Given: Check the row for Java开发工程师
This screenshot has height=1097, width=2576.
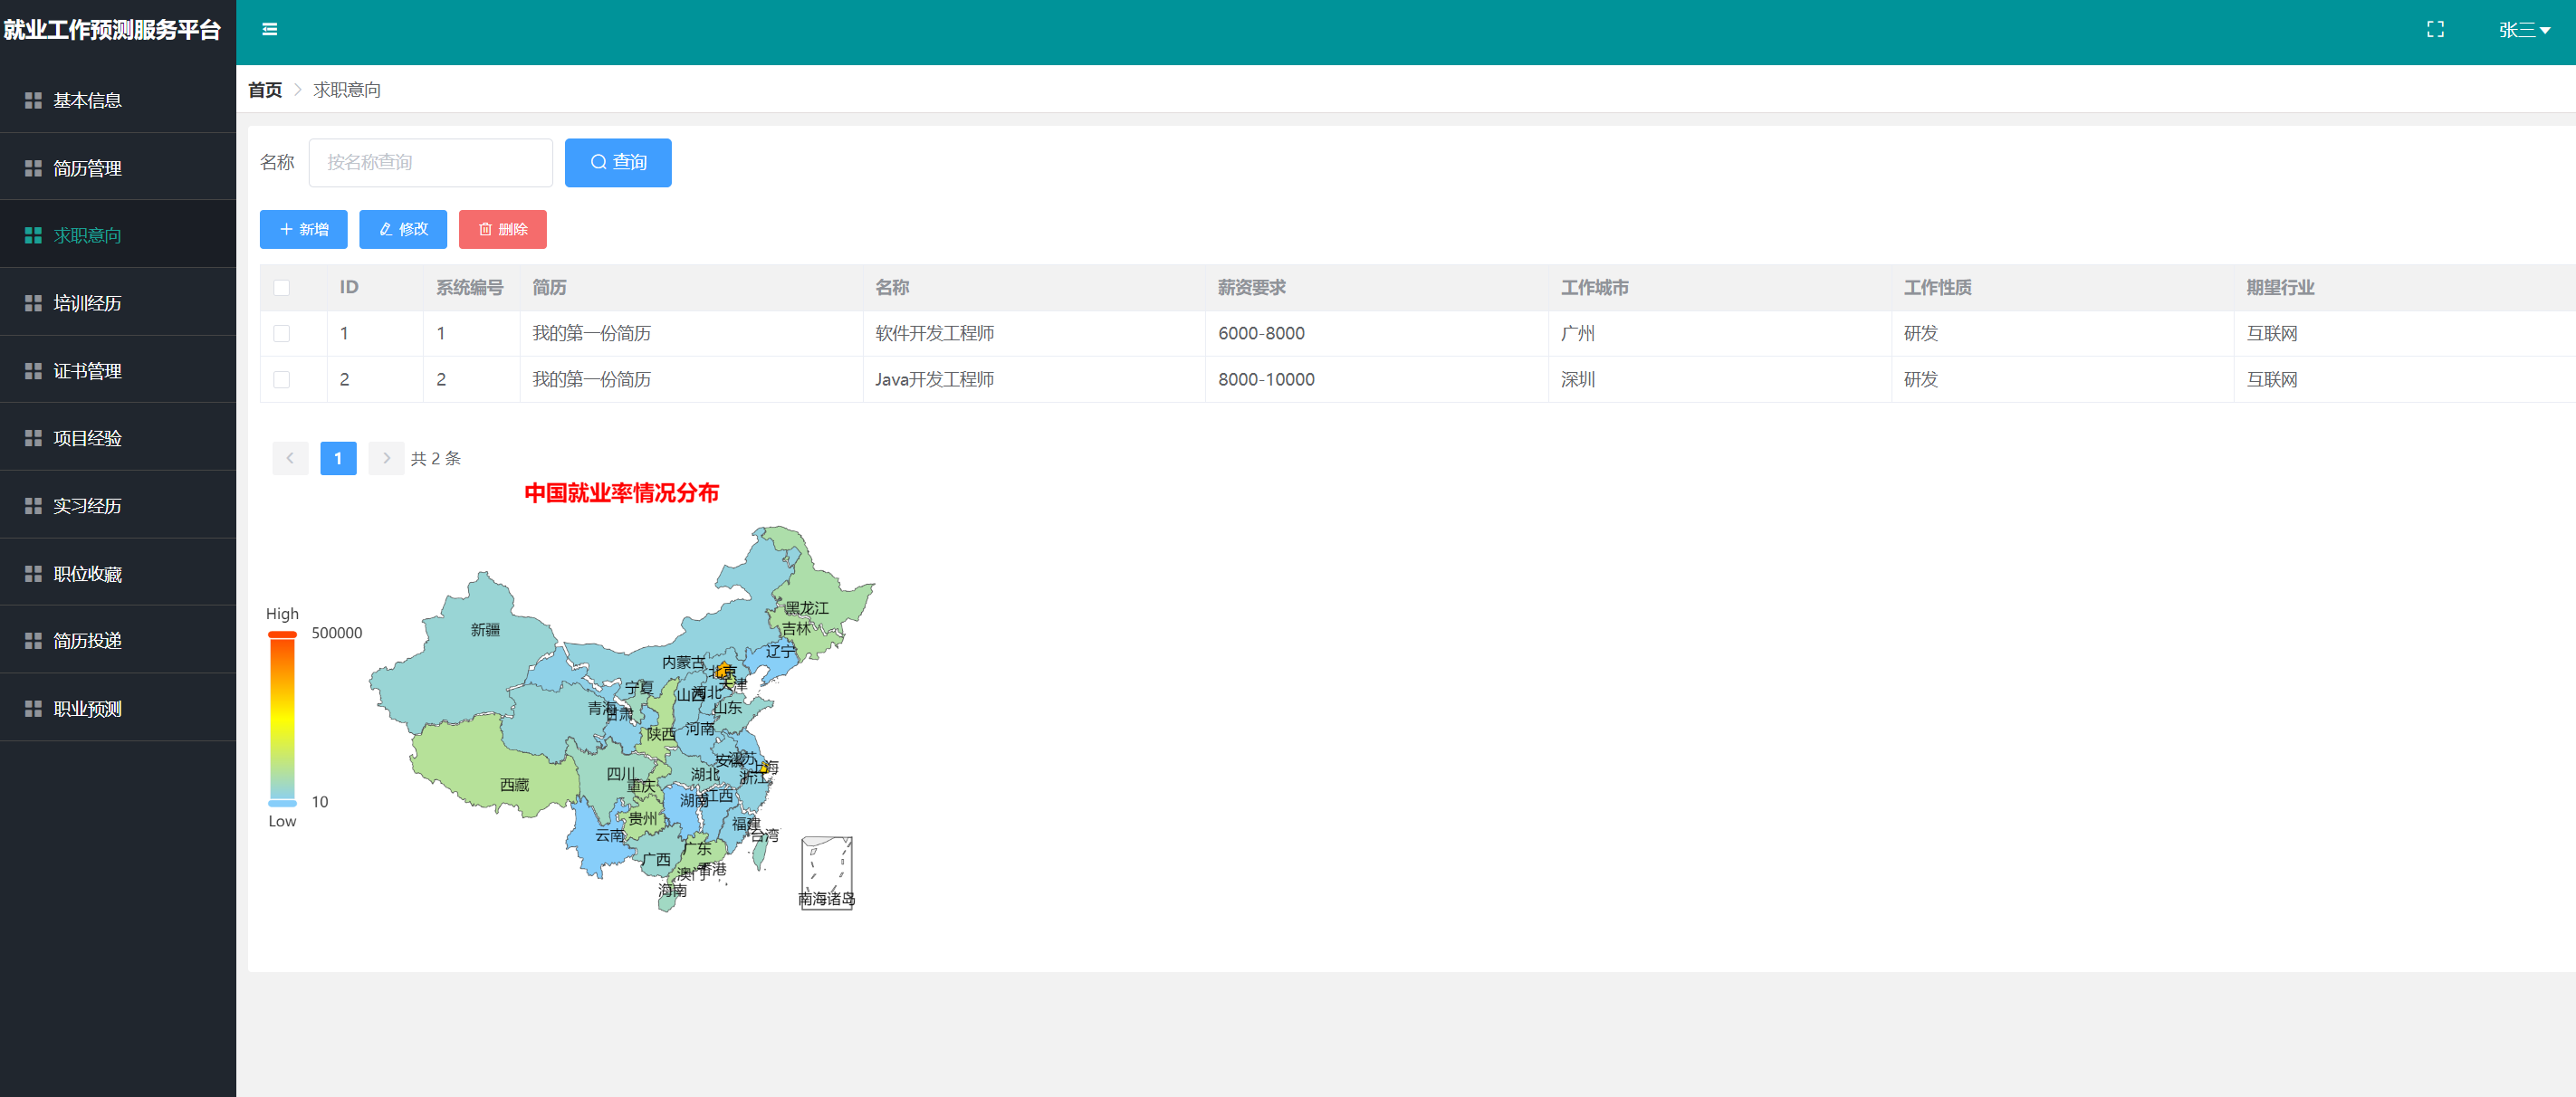Looking at the screenshot, I should (x=282, y=379).
